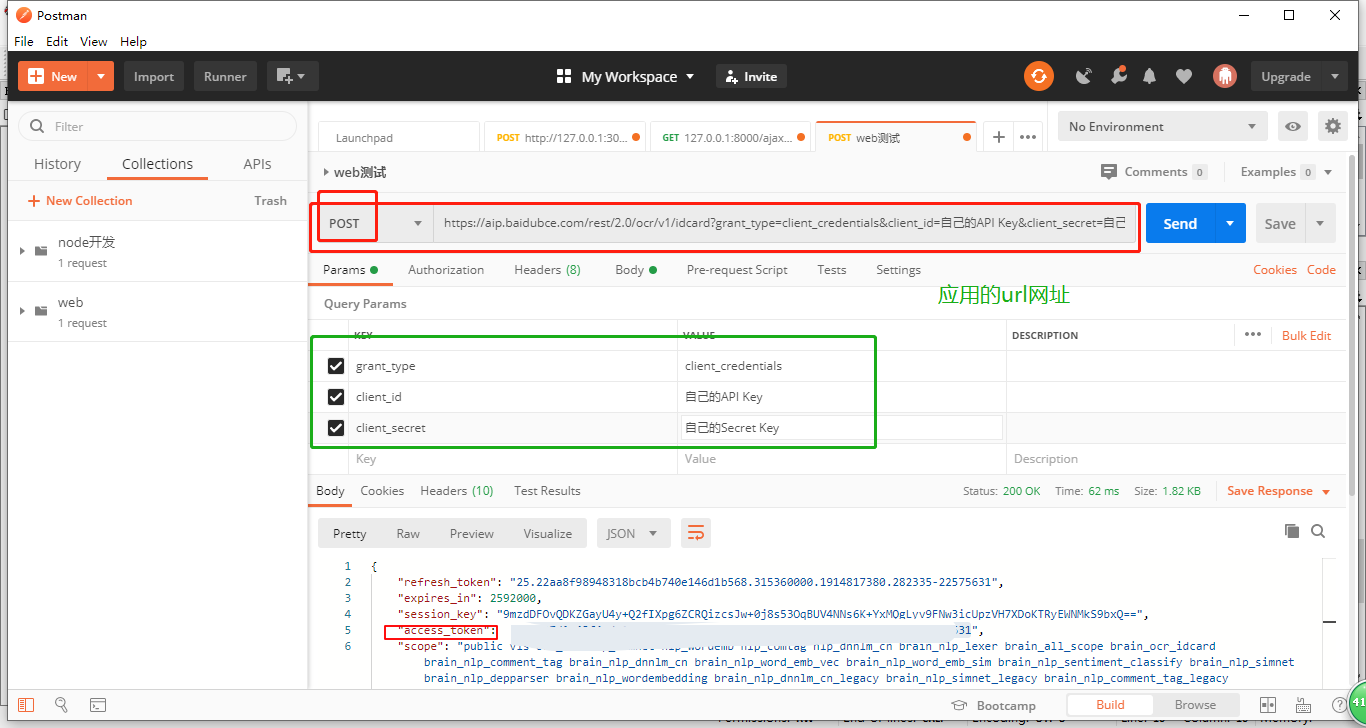Select Preview response view
This screenshot has width=1366, height=728.
pos(472,533)
